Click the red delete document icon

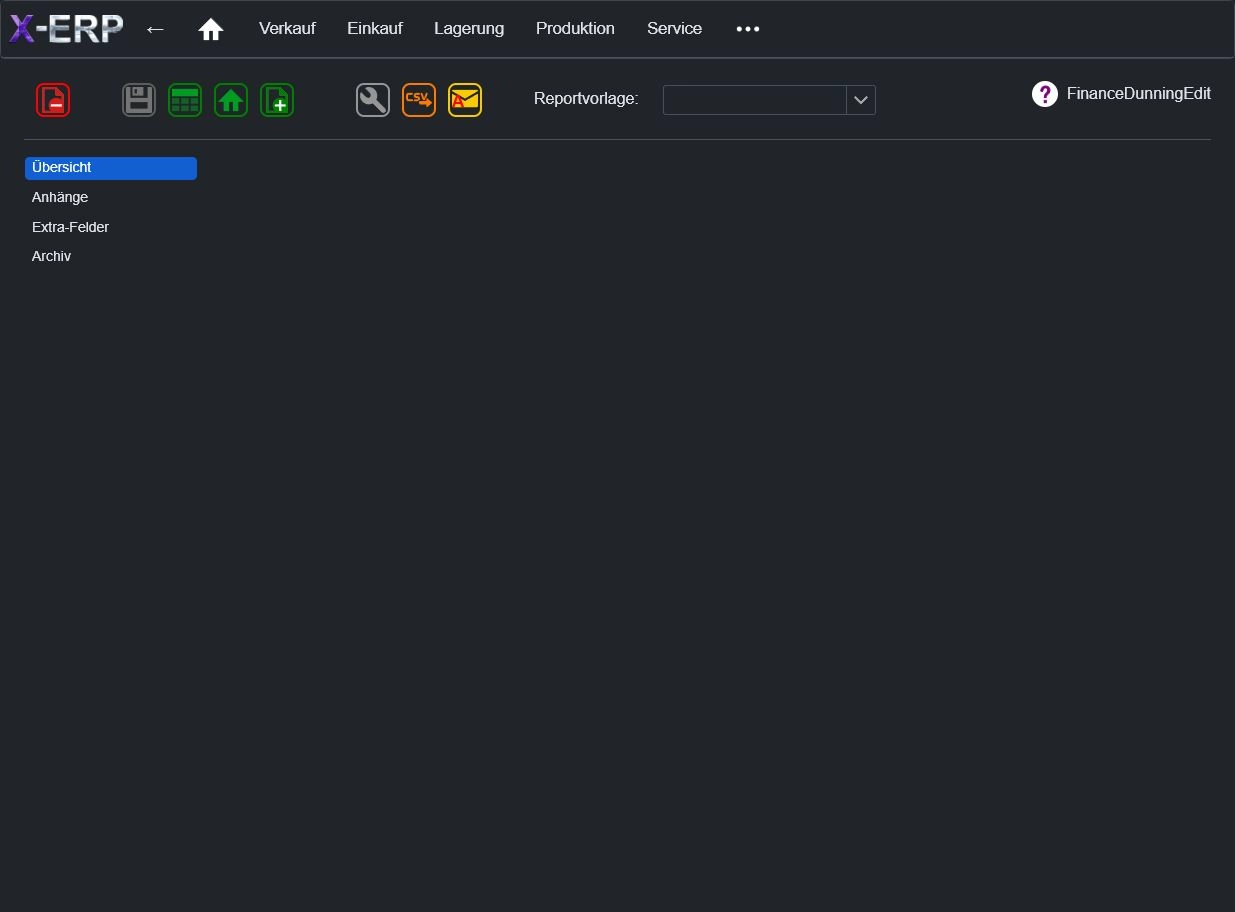coord(53,100)
